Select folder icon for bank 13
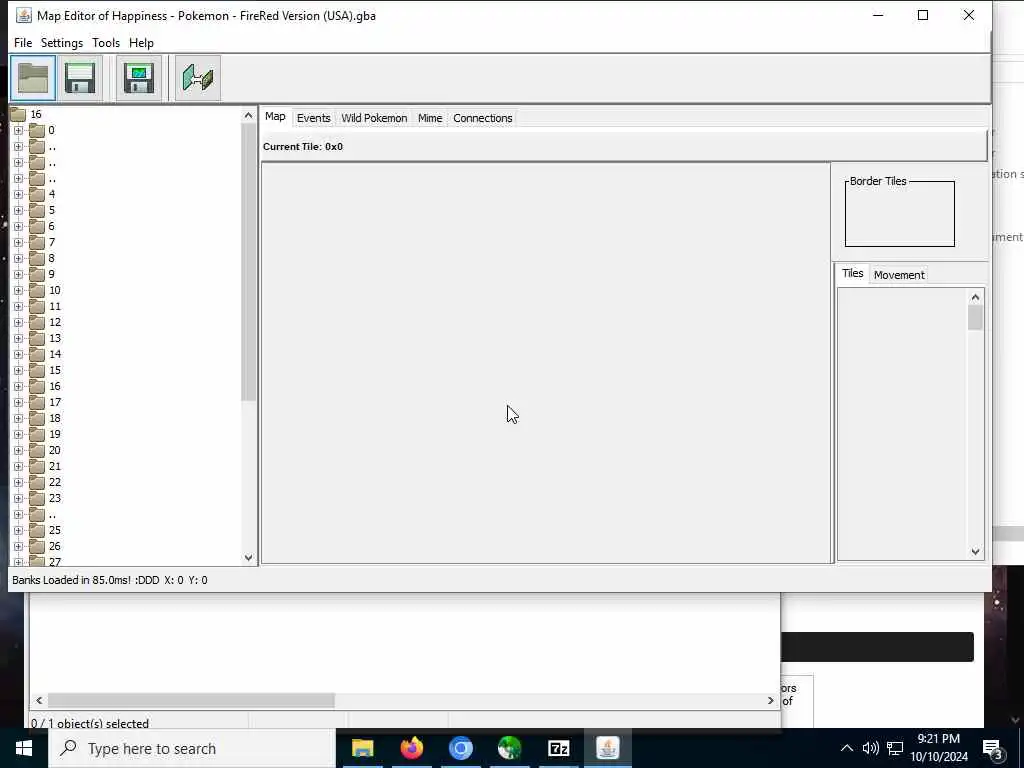 [x=37, y=338]
